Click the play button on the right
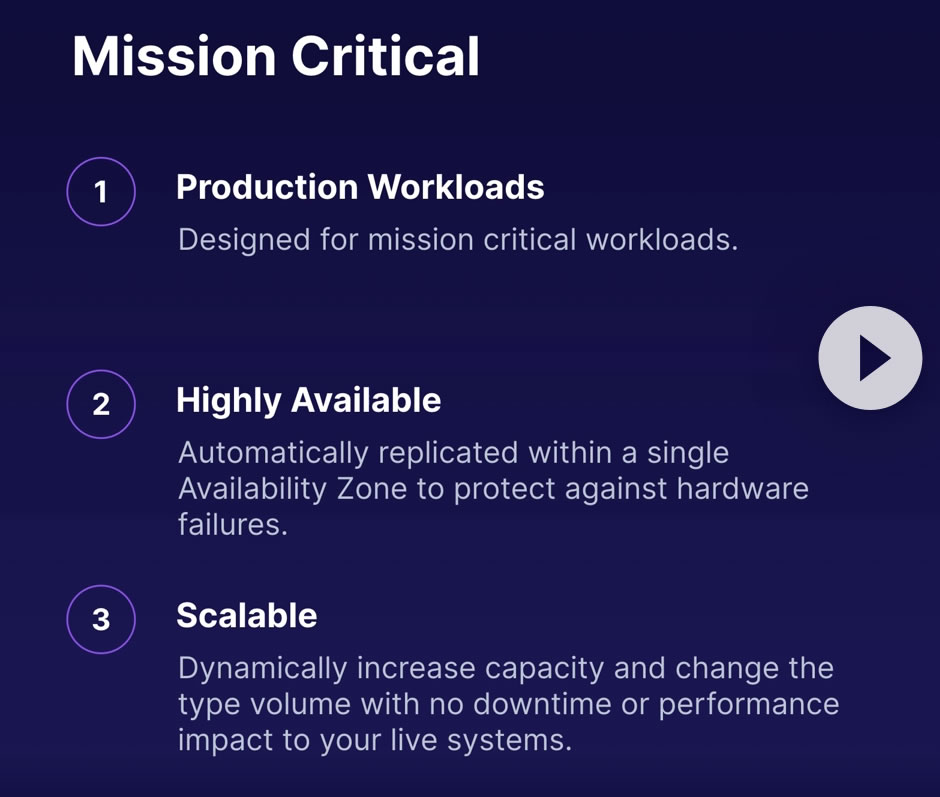The height and width of the screenshot is (797, 940). point(870,358)
